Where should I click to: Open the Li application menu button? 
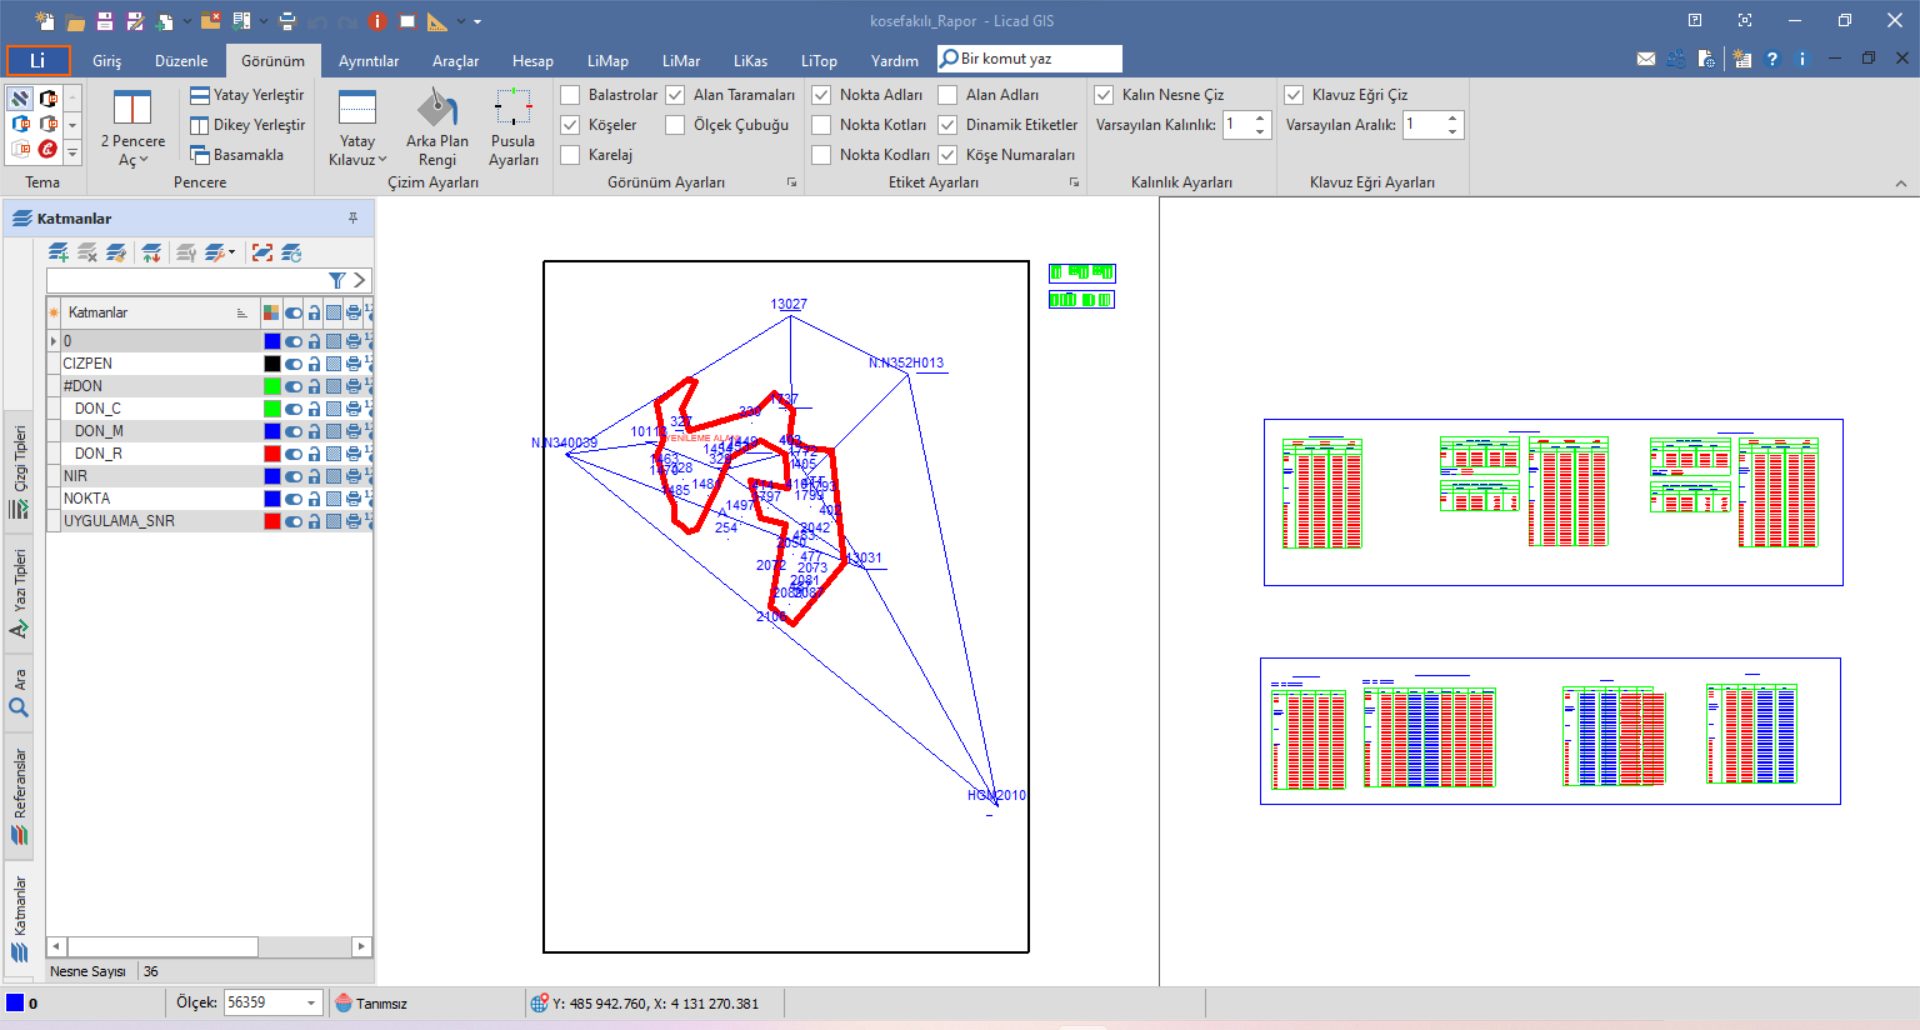(38, 60)
